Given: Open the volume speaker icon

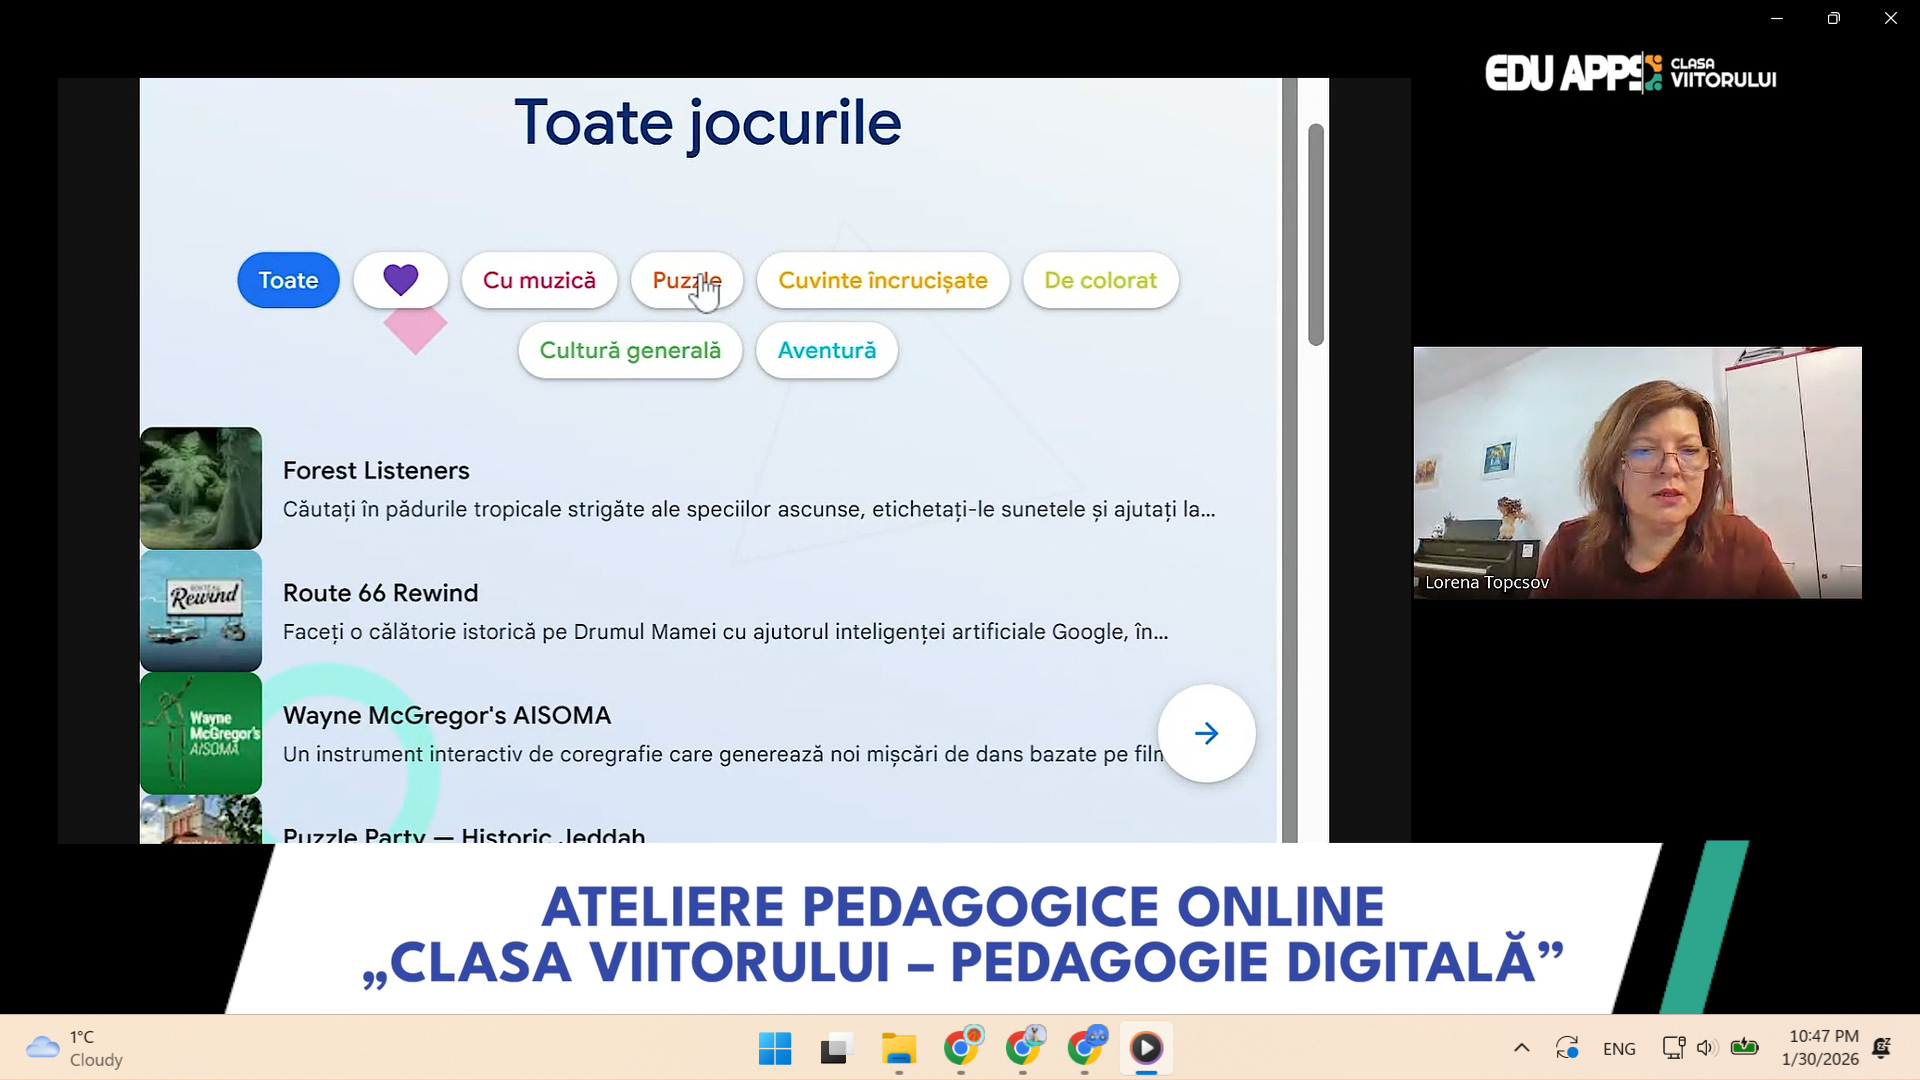Looking at the screenshot, I should point(1706,1048).
